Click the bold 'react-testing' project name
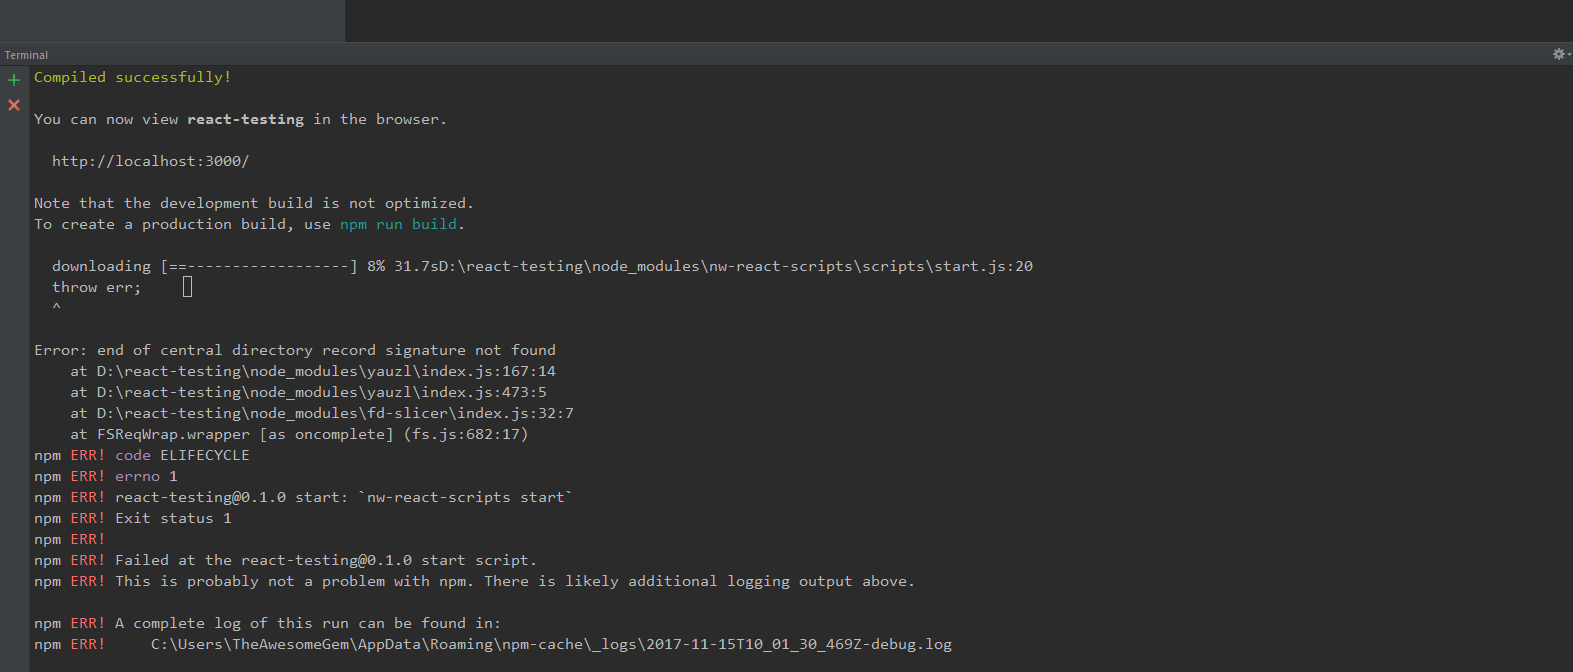 click(x=246, y=119)
